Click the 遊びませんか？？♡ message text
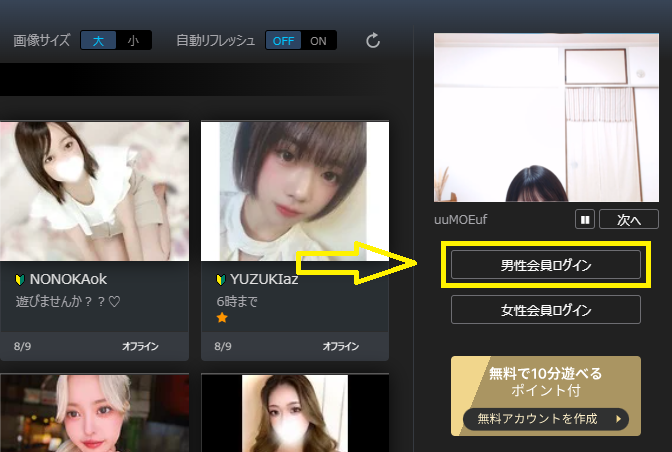 tap(68, 302)
